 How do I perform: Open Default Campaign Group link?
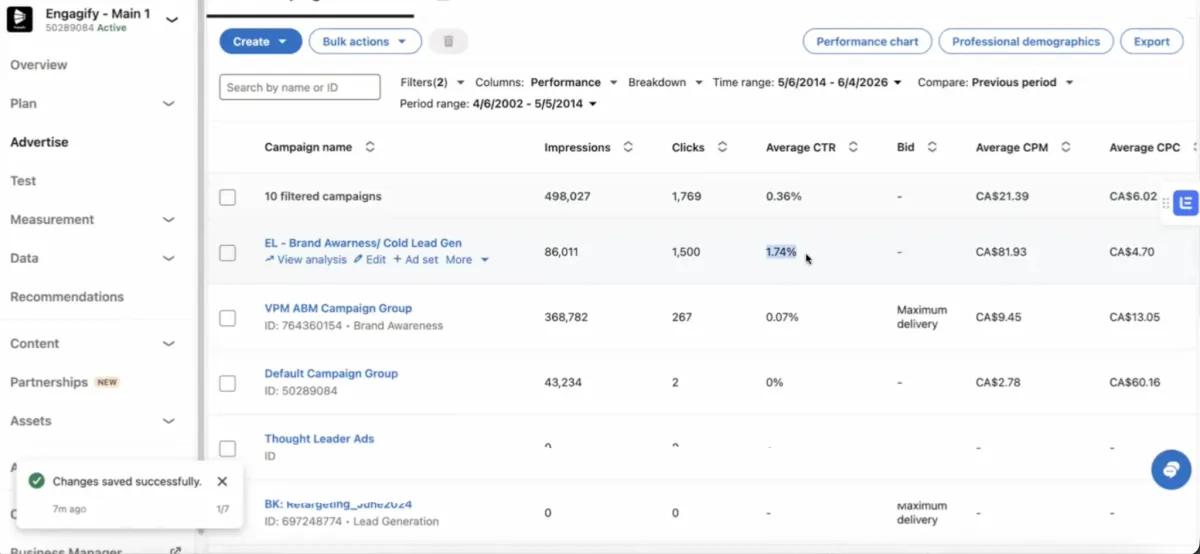pyautogui.click(x=331, y=373)
